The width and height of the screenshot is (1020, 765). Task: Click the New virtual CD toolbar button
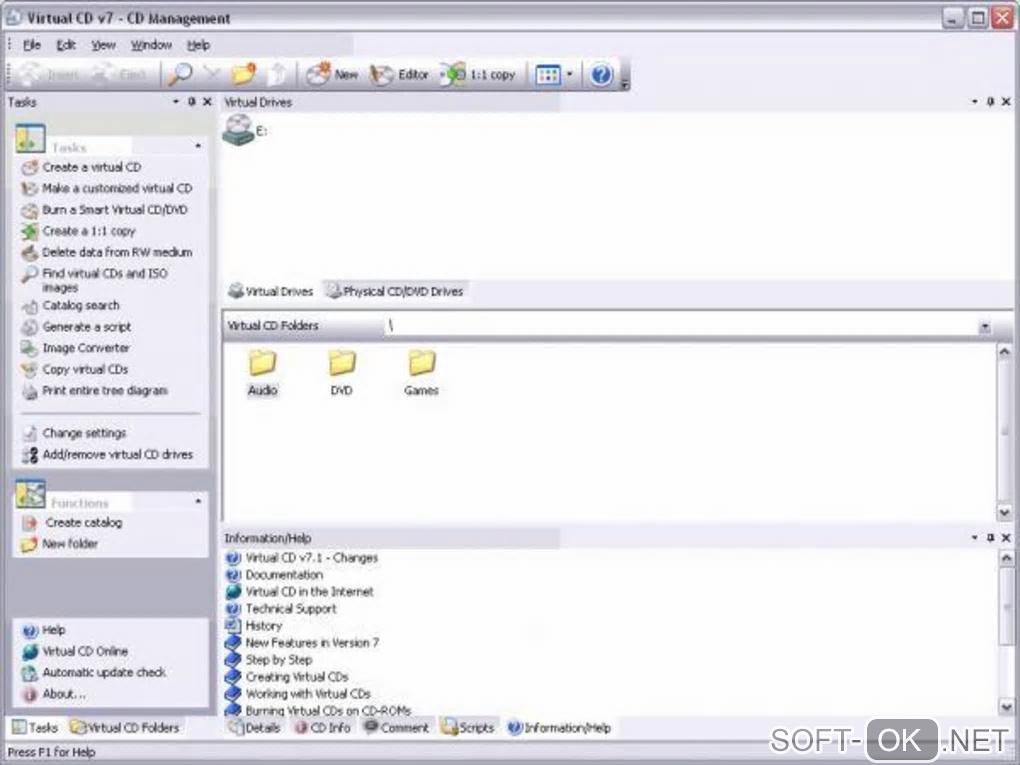coord(332,75)
